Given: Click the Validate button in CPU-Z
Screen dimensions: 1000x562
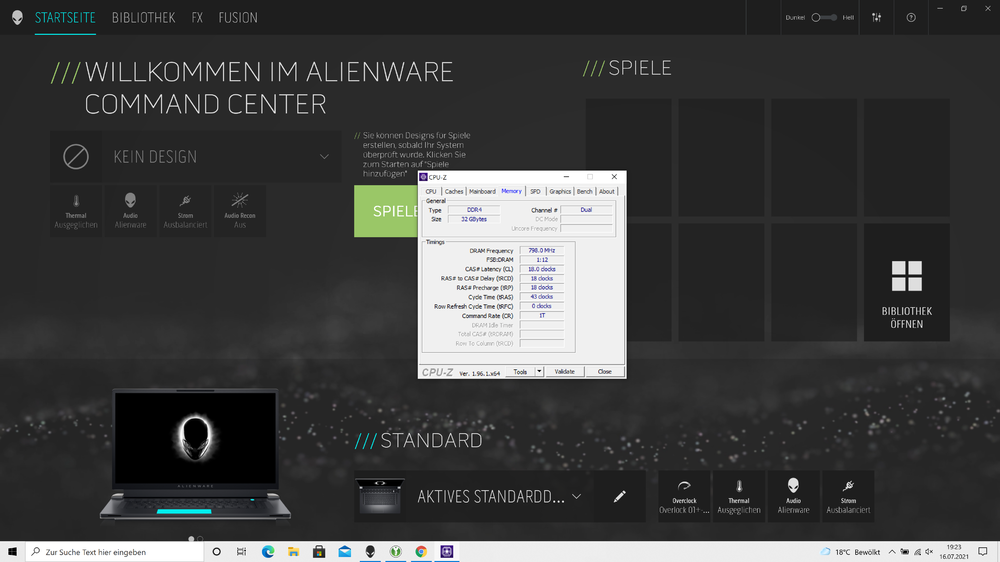Looking at the screenshot, I should coord(564,371).
